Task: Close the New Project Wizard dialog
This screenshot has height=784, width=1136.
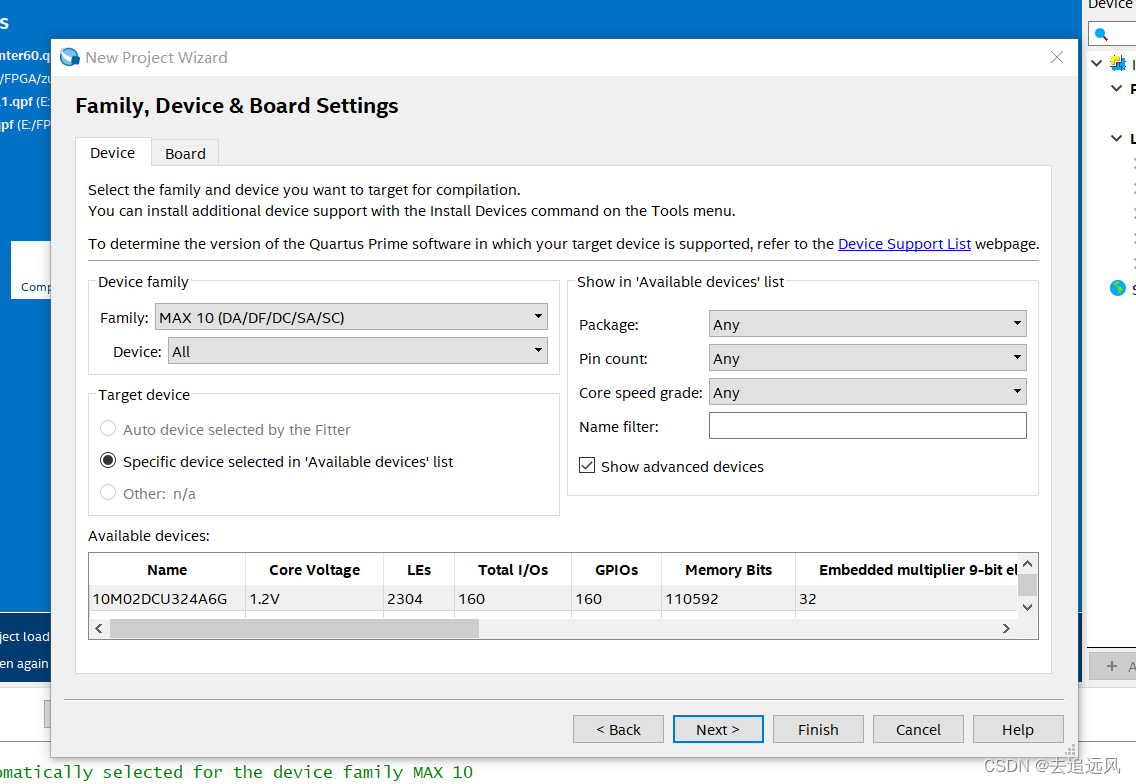Action: [x=1057, y=57]
